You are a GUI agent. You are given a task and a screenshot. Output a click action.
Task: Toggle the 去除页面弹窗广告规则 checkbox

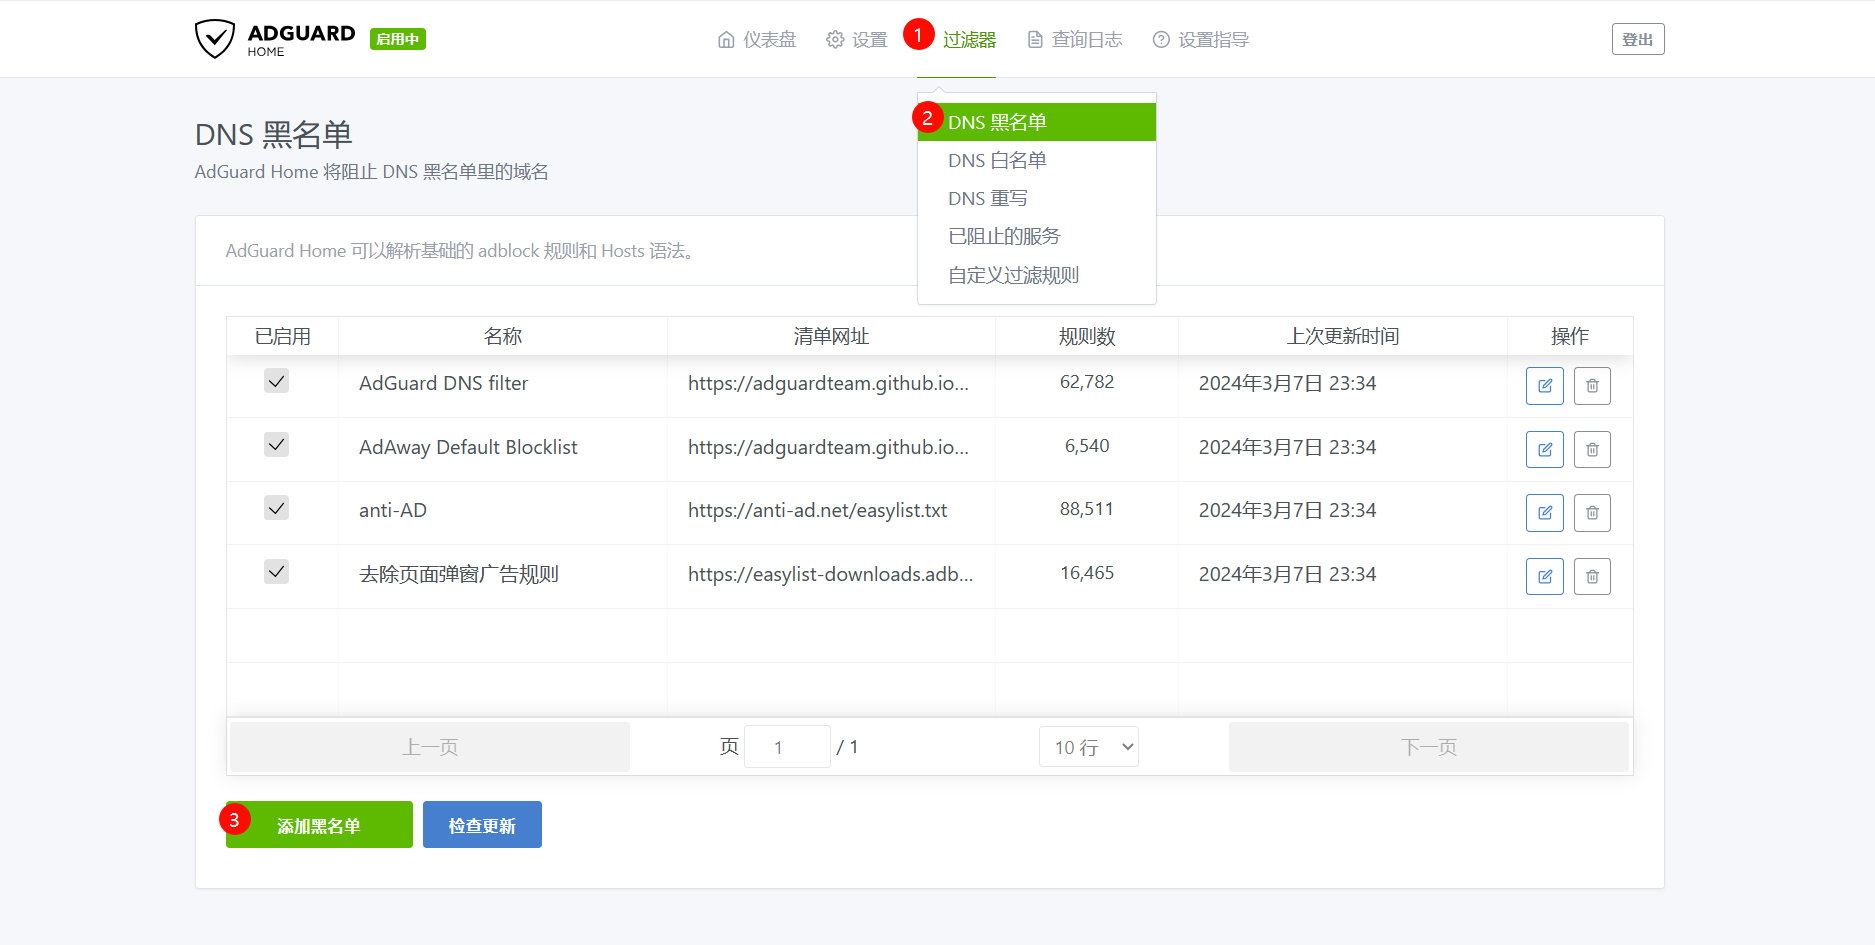pos(277,572)
